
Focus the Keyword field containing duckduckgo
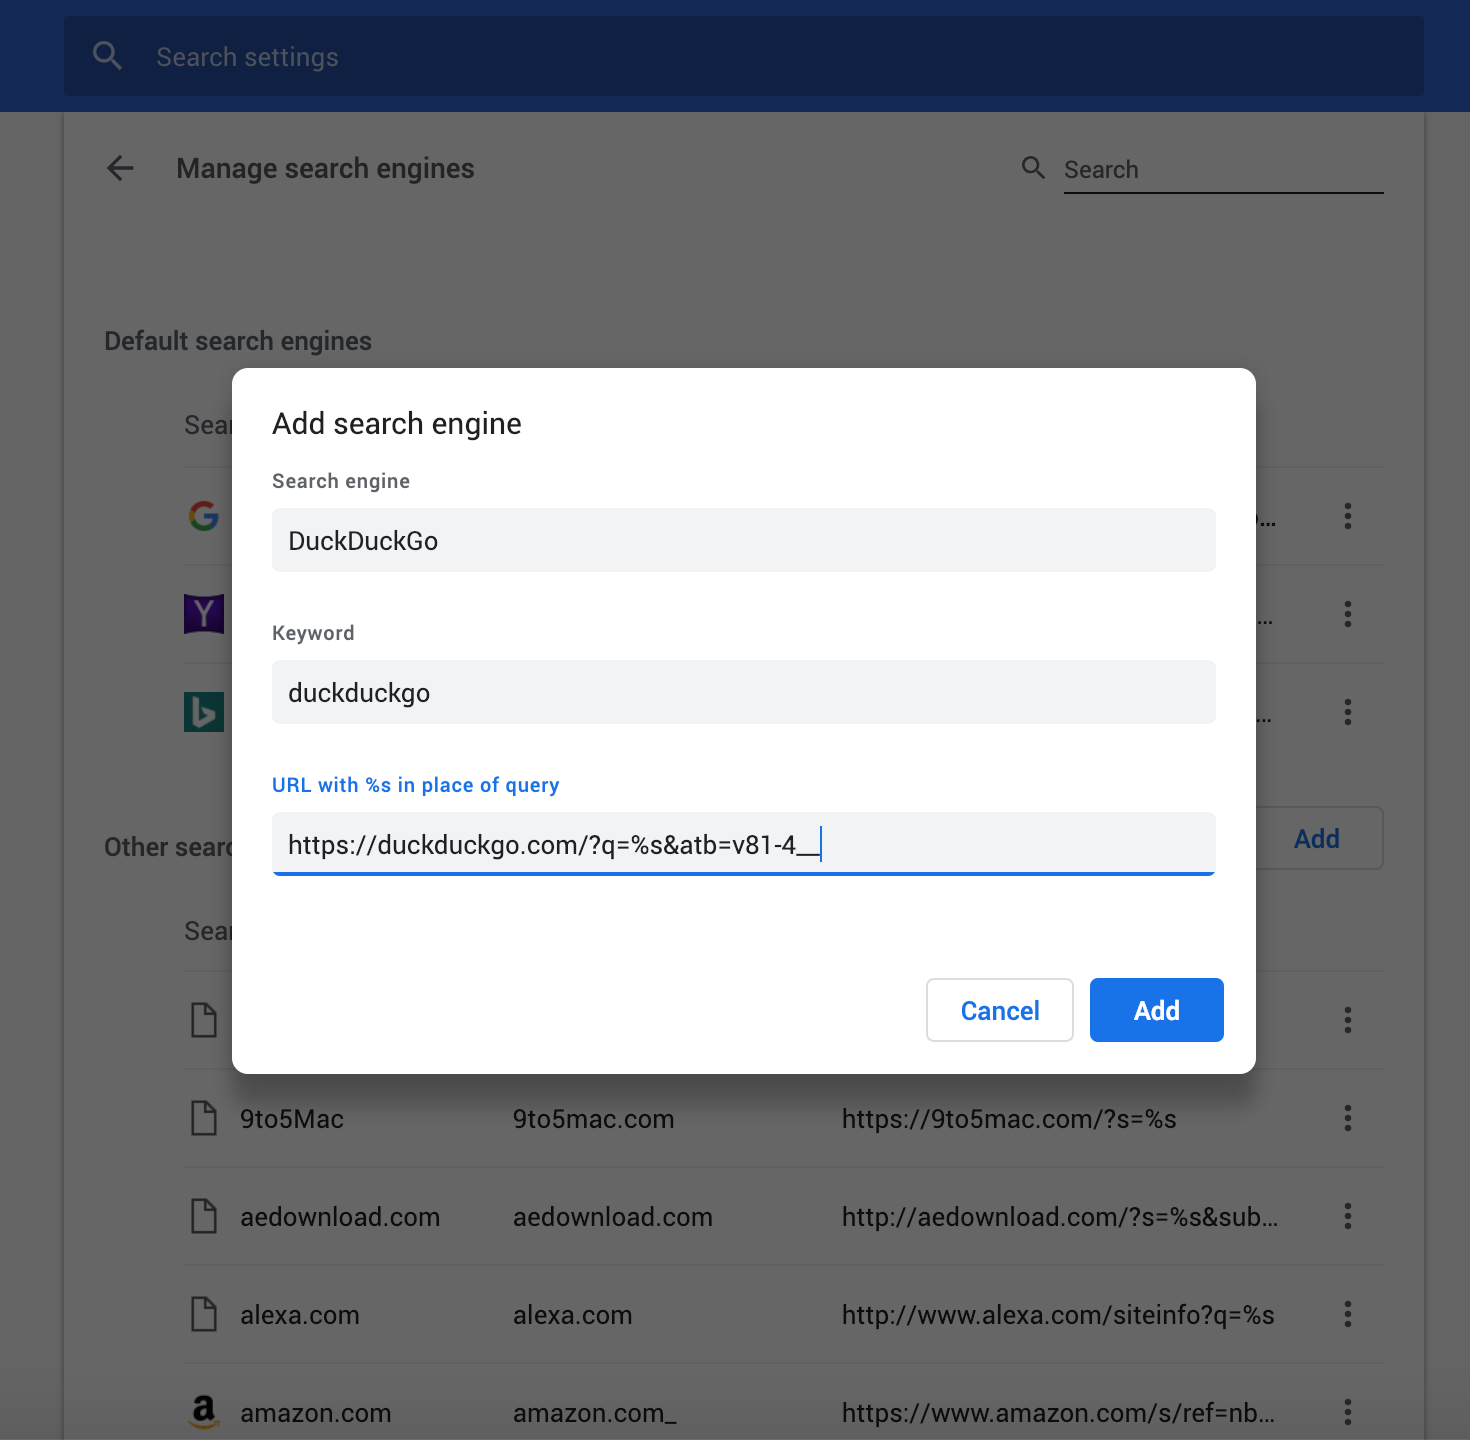(743, 692)
